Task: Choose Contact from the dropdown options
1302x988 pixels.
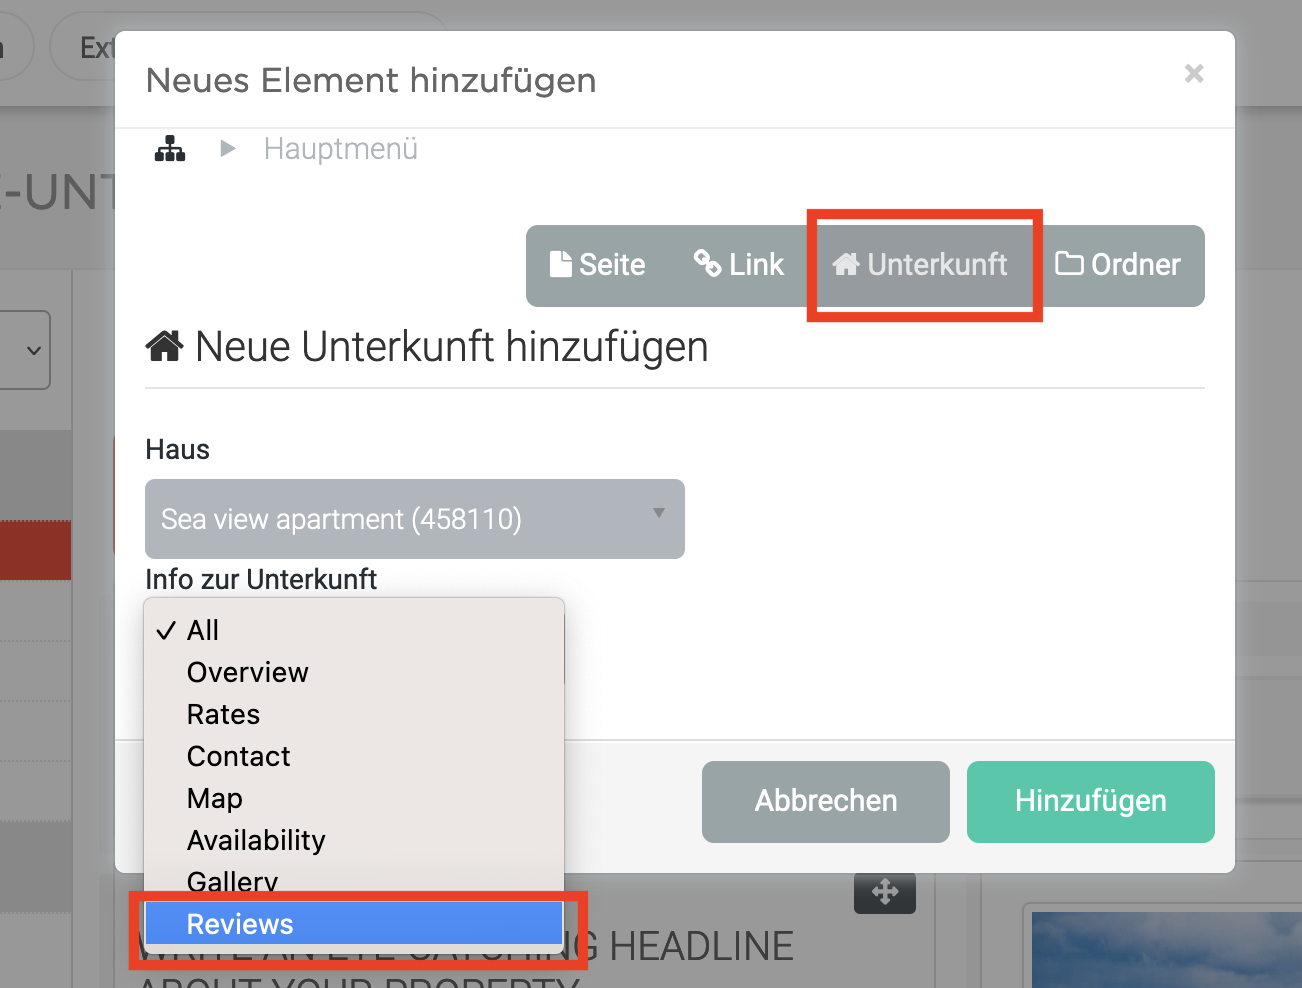Action: pyautogui.click(x=238, y=756)
